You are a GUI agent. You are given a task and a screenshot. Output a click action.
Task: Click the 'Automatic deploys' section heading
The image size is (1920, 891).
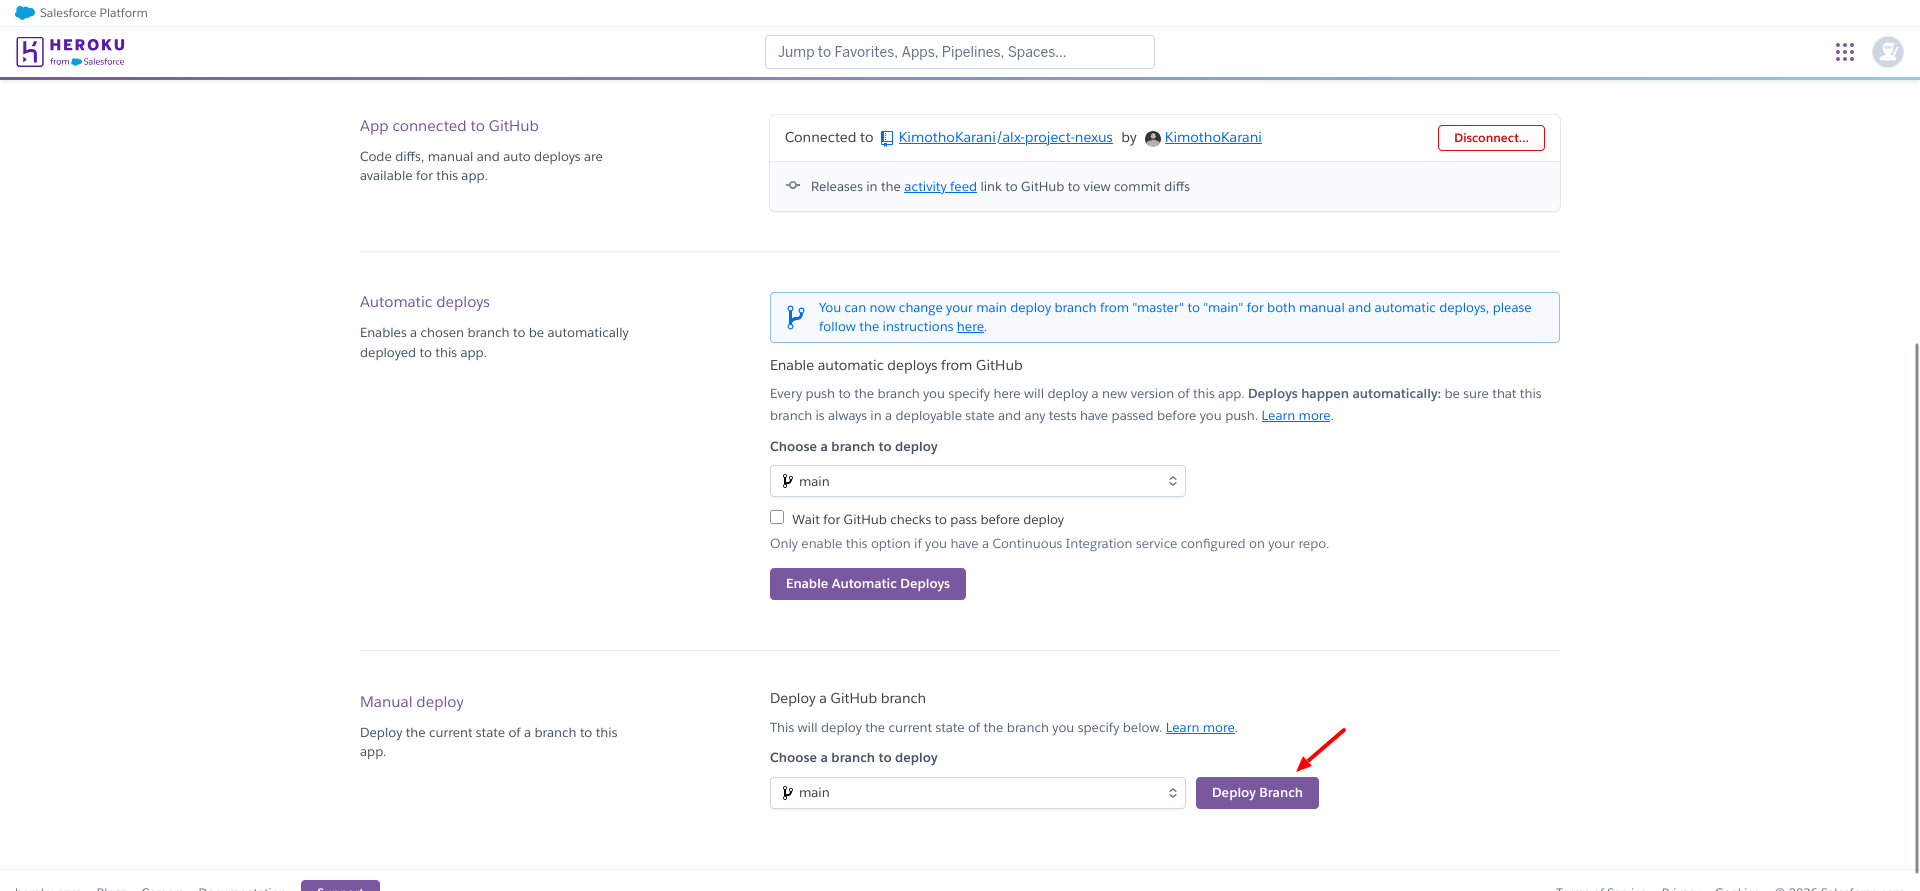point(425,302)
